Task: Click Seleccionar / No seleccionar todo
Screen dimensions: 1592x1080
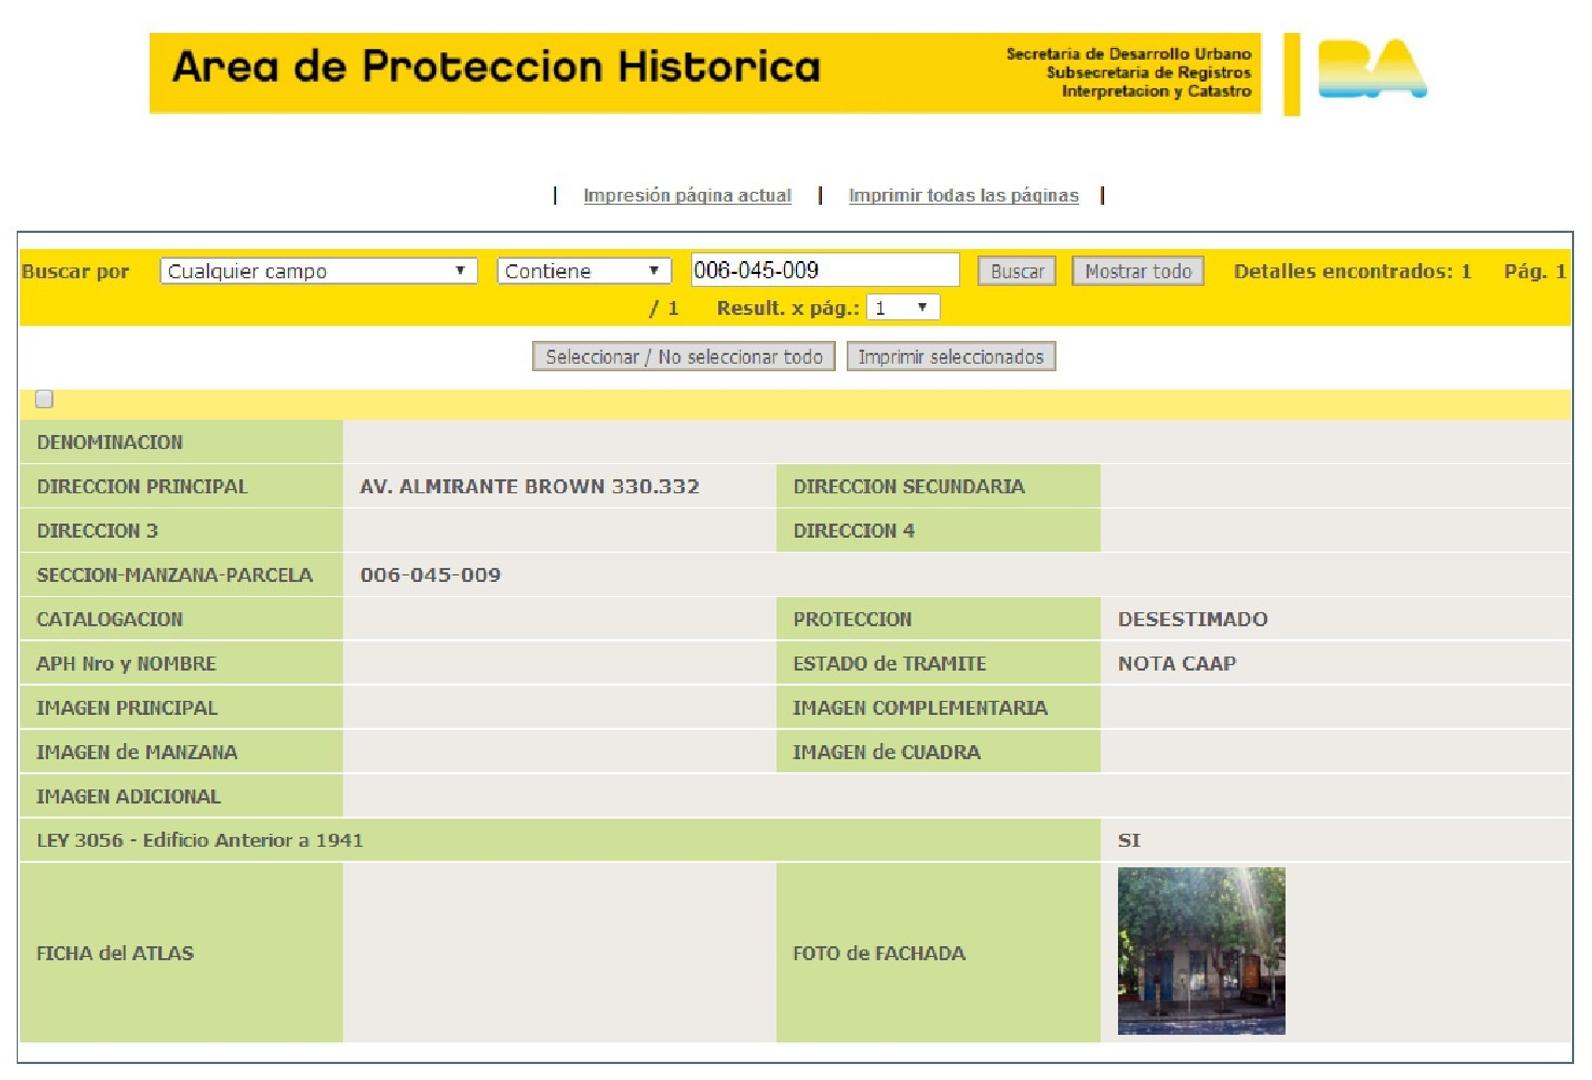Action: pyautogui.click(x=683, y=357)
